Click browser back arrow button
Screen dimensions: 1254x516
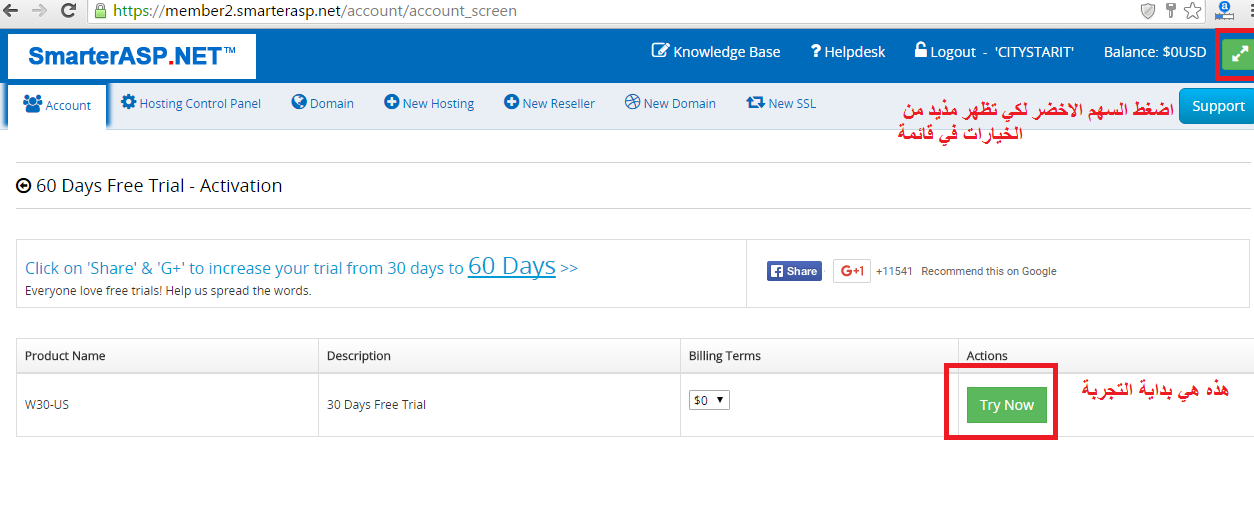pyautogui.click(x=11, y=11)
